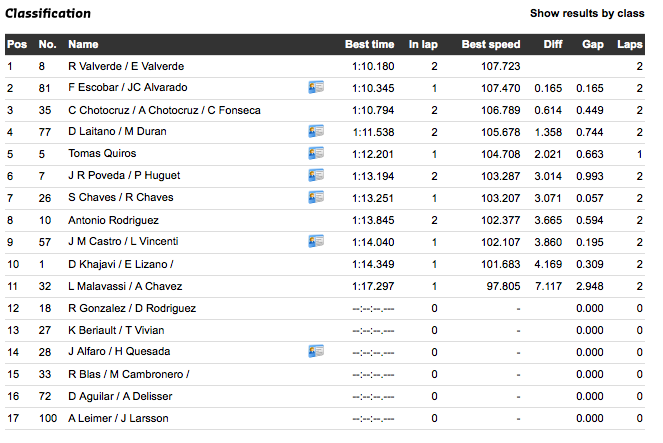
Task: Open the profile card icon for D Laitano / M Duran
Action: [315, 132]
